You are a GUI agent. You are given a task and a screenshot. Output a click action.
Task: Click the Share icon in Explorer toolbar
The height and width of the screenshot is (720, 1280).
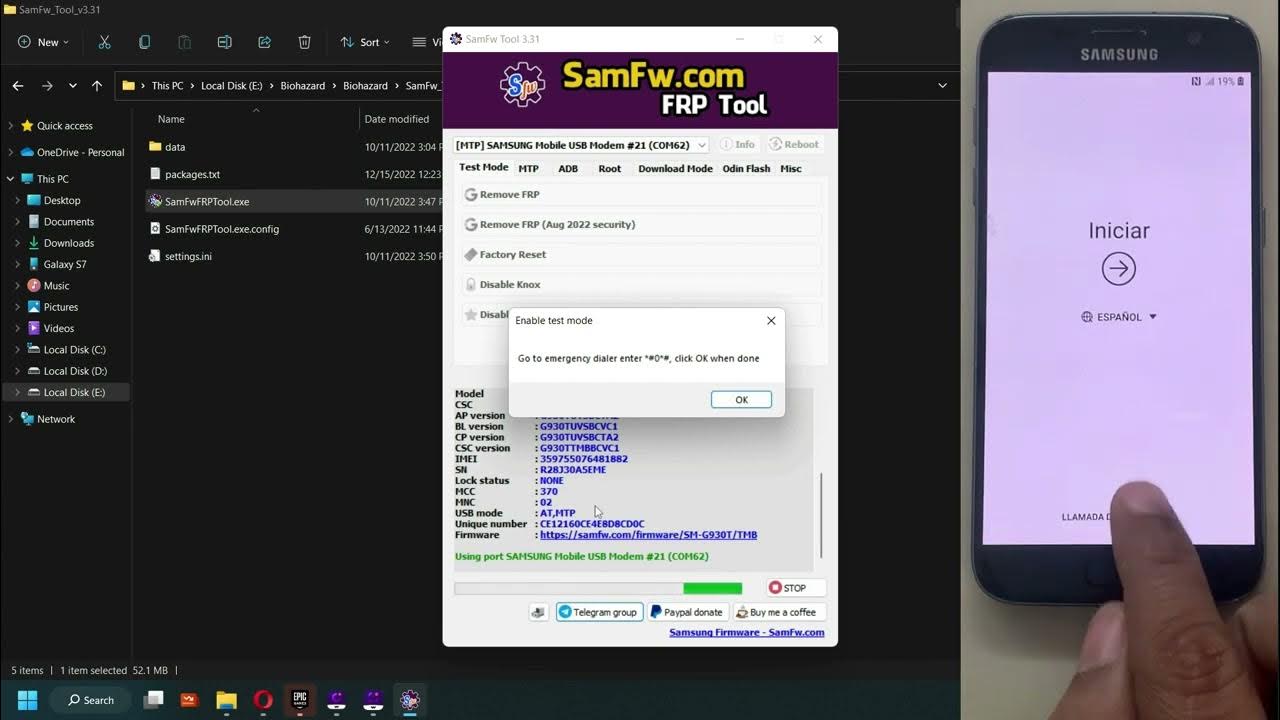pyautogui.click(x=264, y=42)
